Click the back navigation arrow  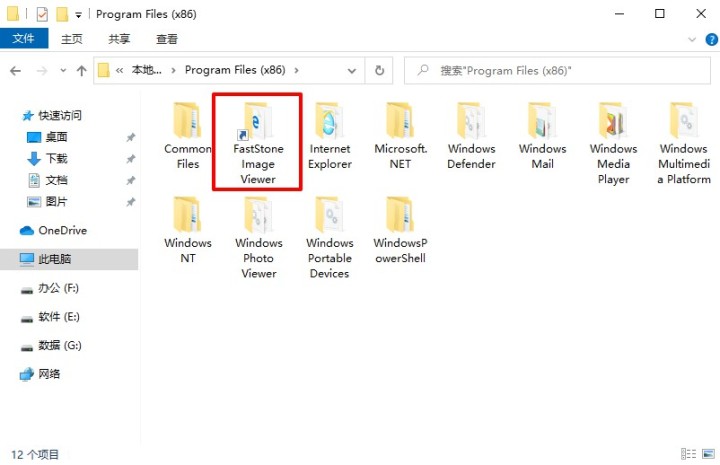tap(16, 71)
